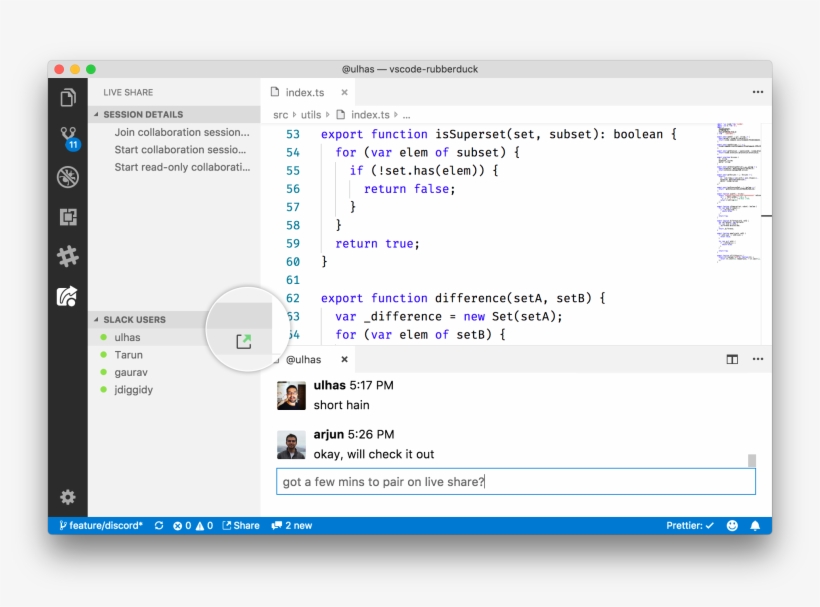Select Slack user Tarun

tap(128, 355)
